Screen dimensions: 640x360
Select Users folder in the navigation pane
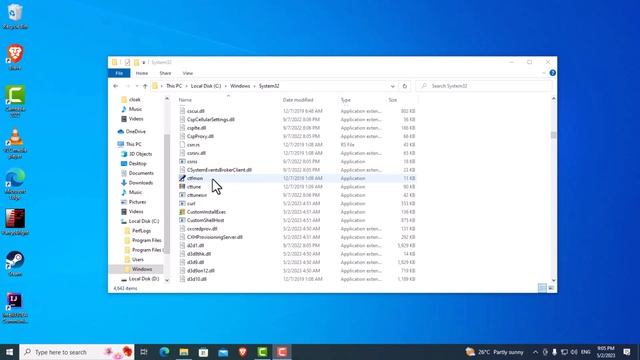[x=134, y=260]
